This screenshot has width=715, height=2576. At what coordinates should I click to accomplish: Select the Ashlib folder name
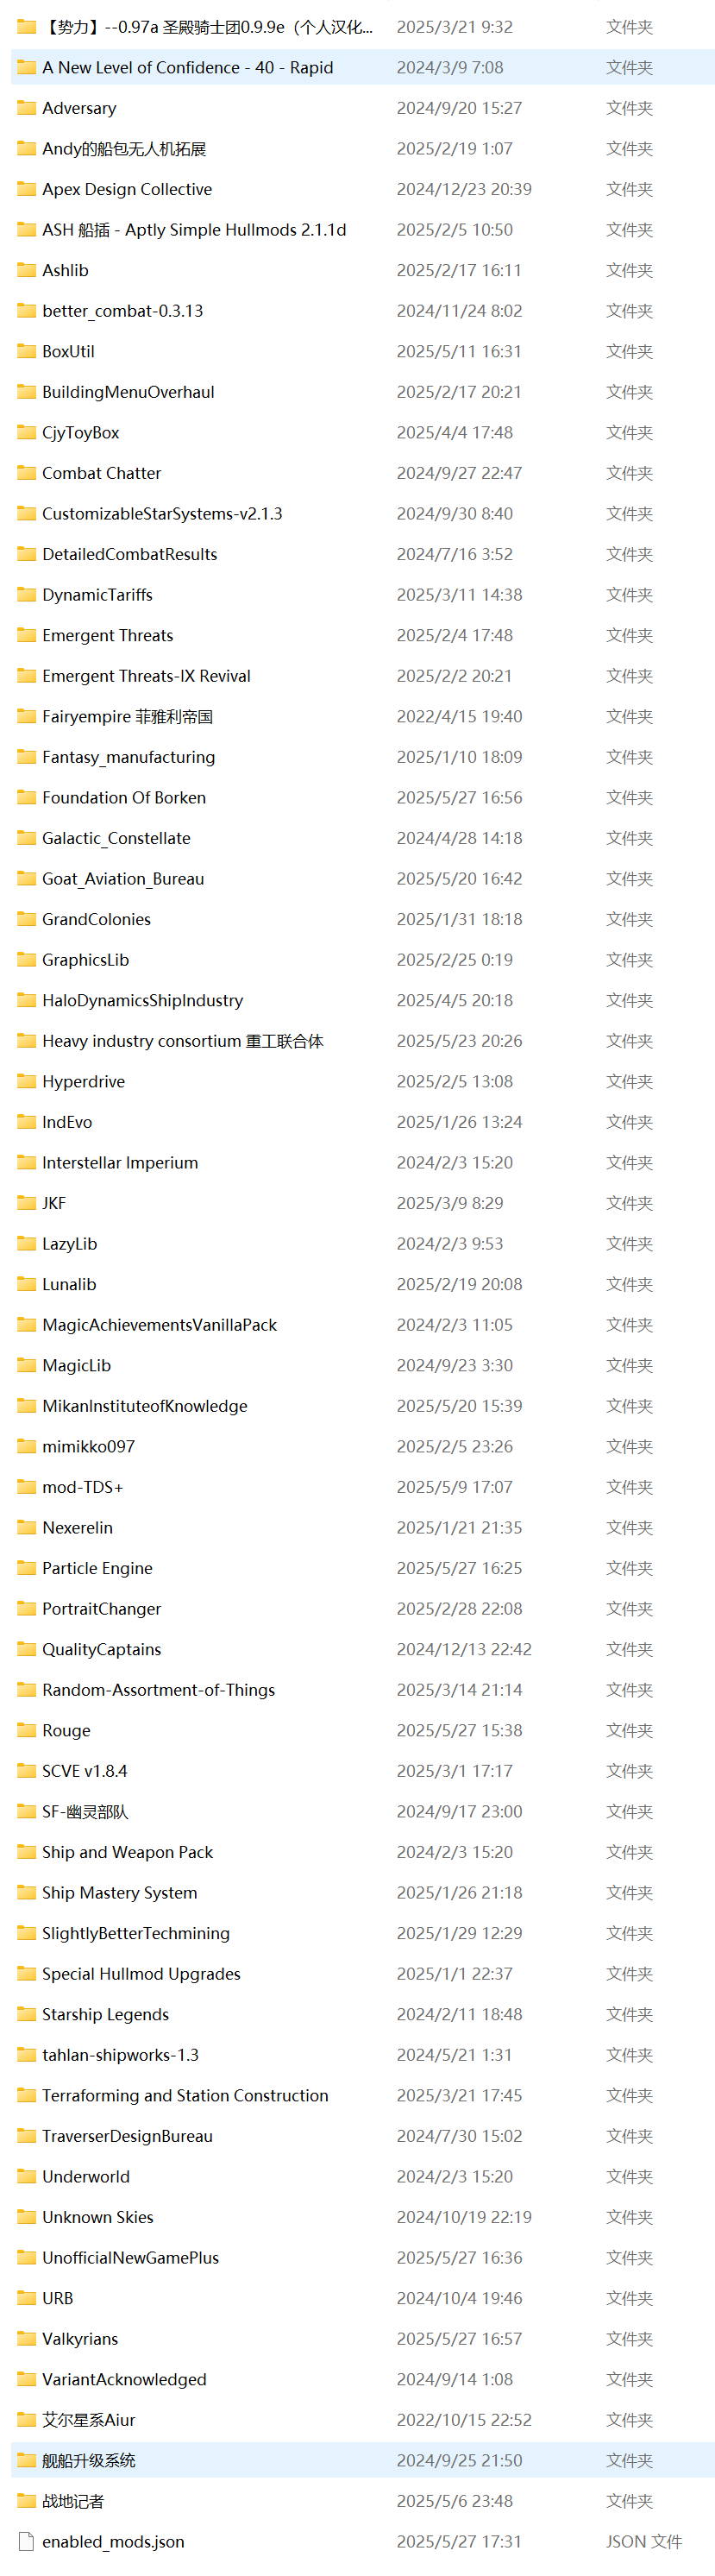pos(65,270)
